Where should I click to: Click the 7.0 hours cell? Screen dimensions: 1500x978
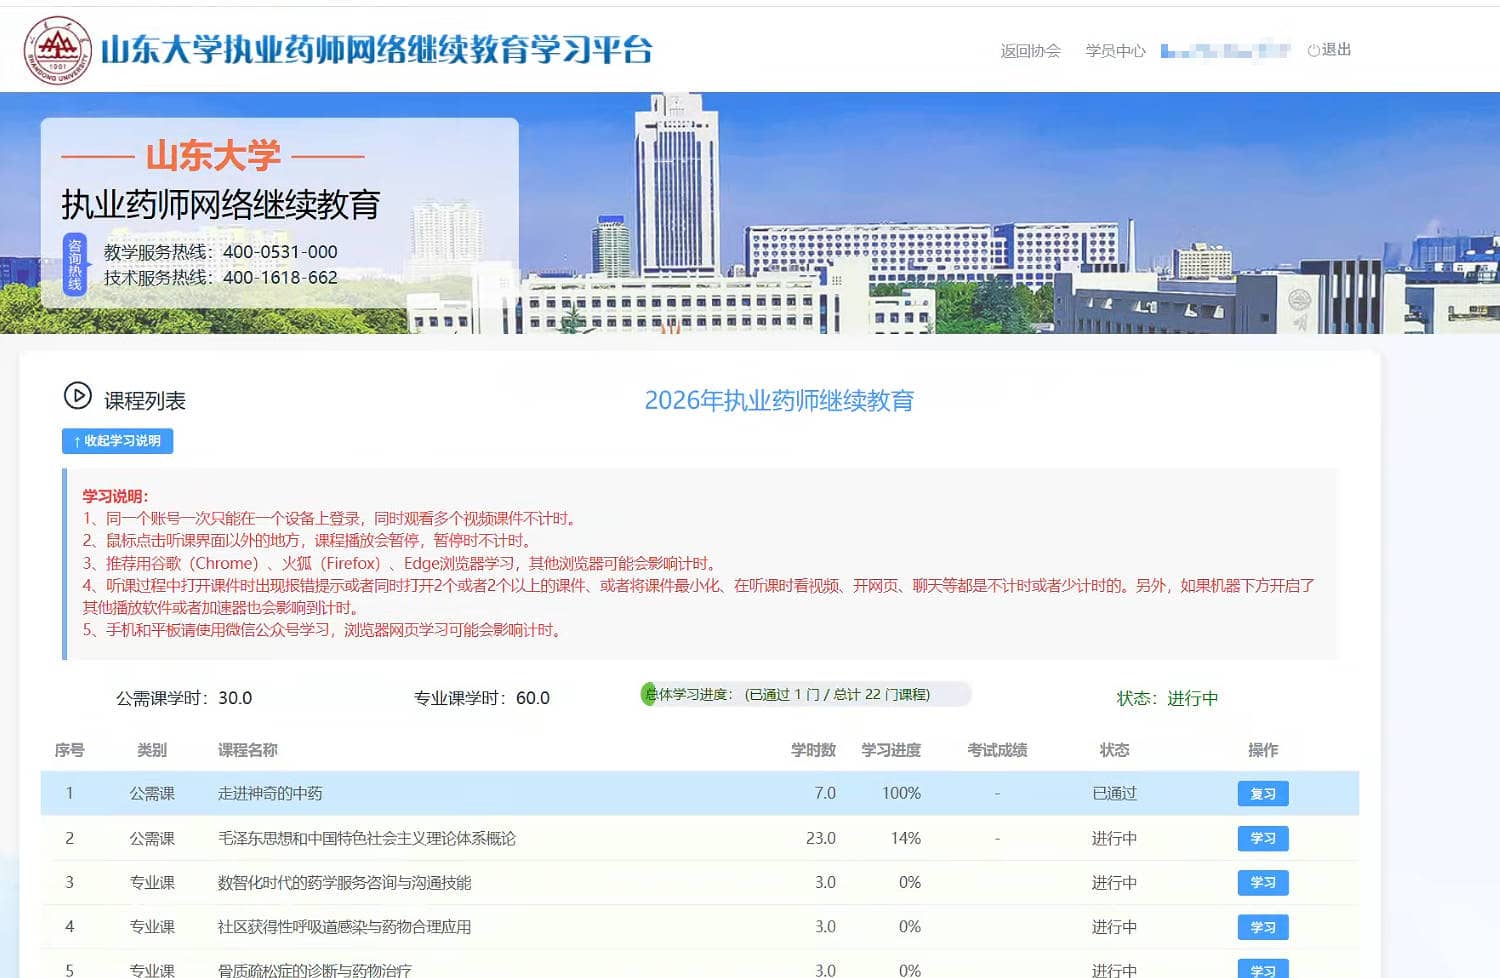[x=825, y=794]
